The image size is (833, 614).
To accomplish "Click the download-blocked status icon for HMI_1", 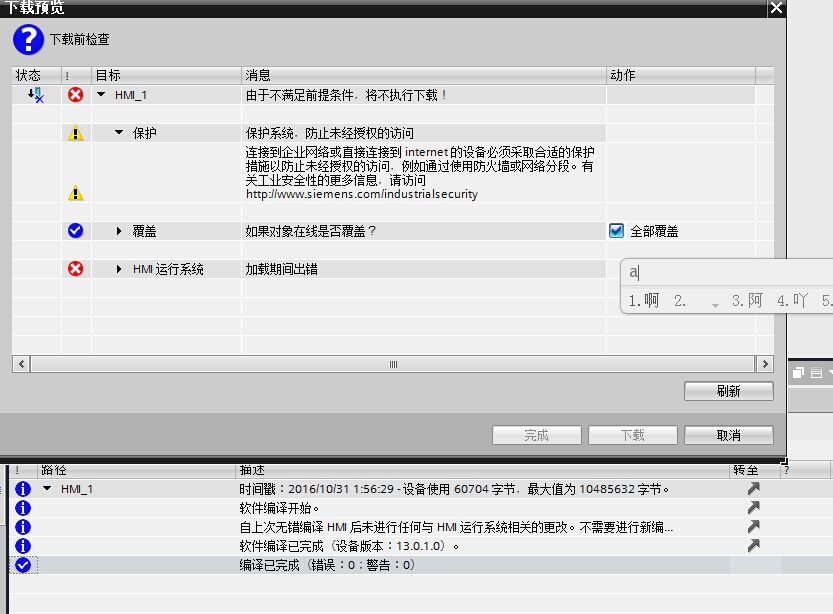I will [36, 95].
